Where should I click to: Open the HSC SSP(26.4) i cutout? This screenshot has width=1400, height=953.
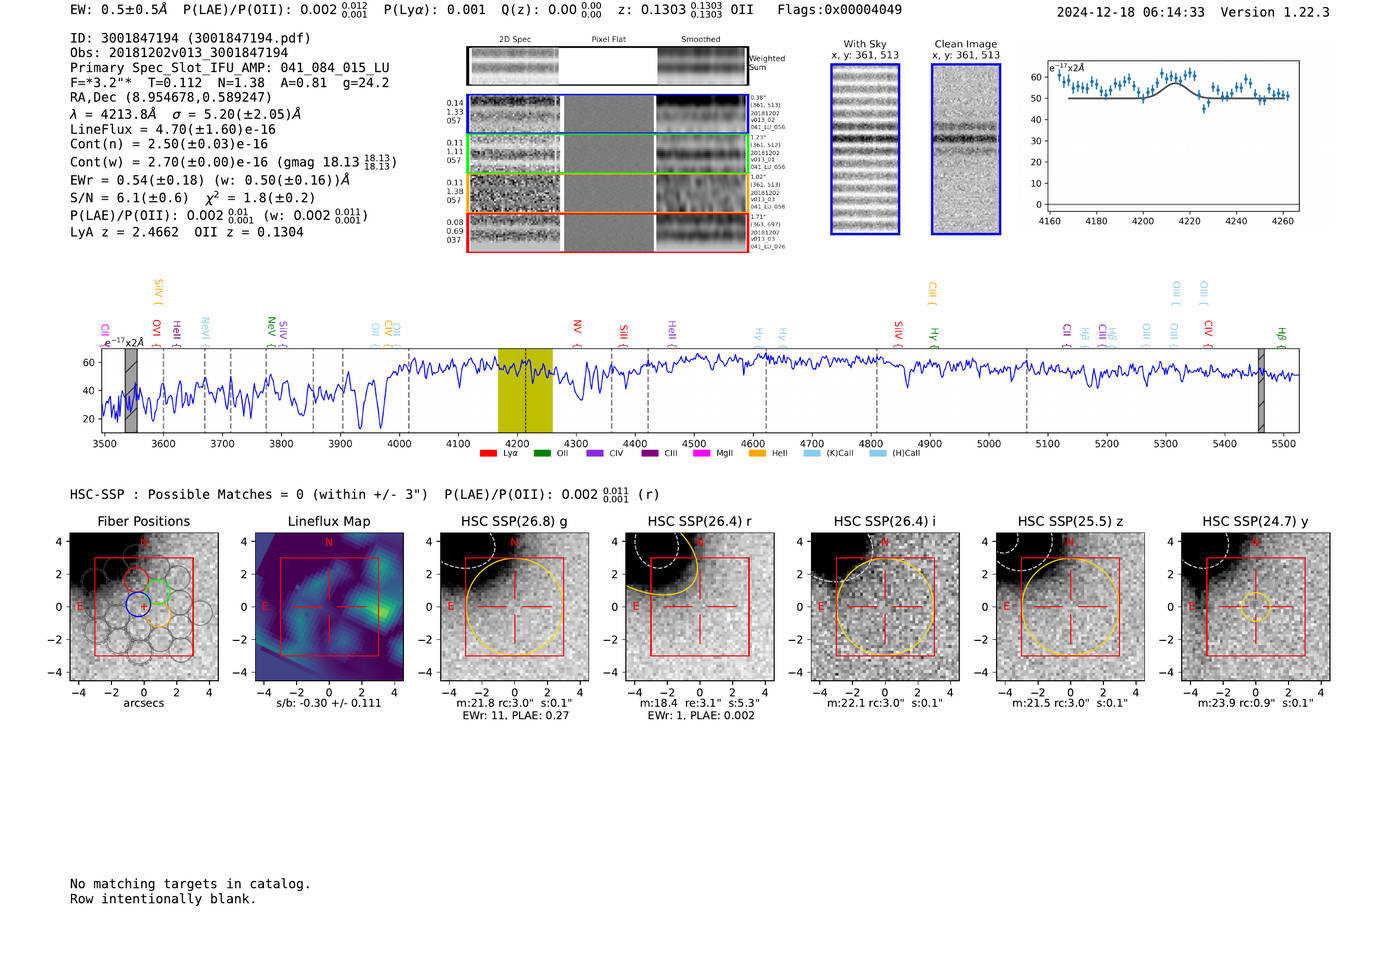(885, 607)
